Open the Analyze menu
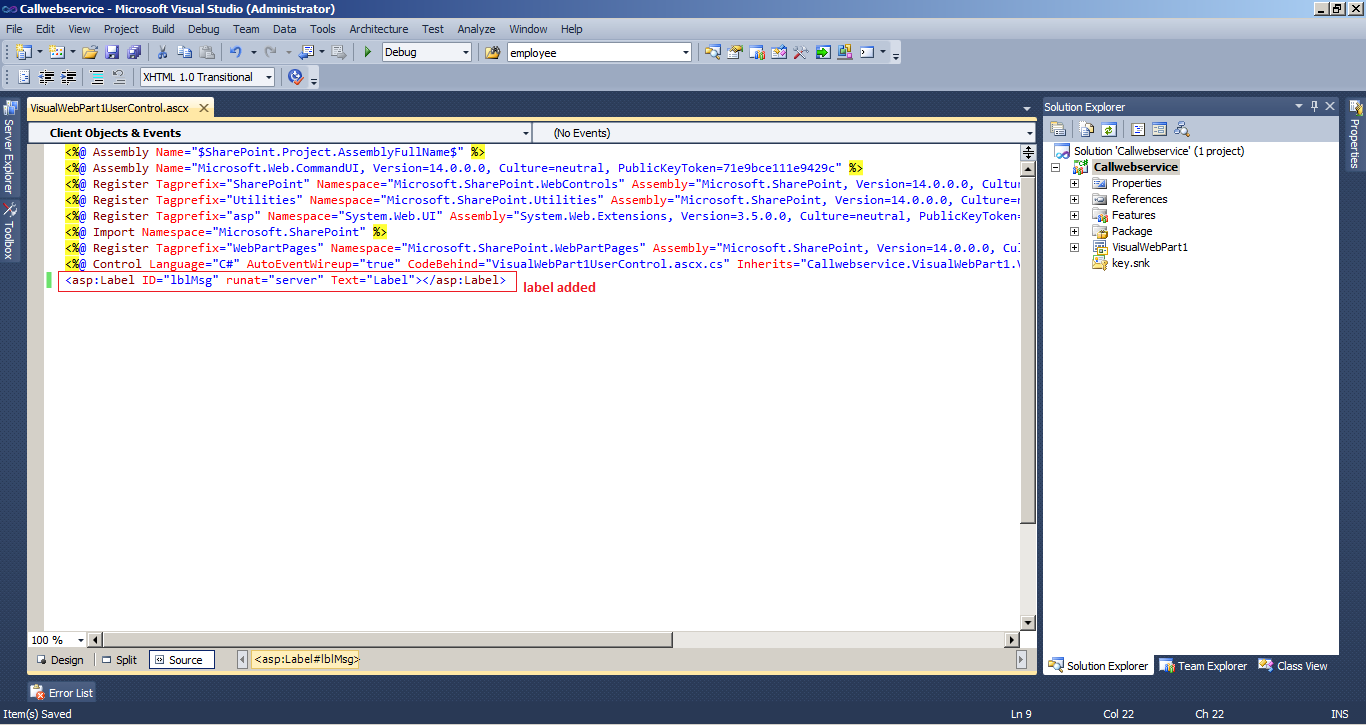 (x=476, y=29)
